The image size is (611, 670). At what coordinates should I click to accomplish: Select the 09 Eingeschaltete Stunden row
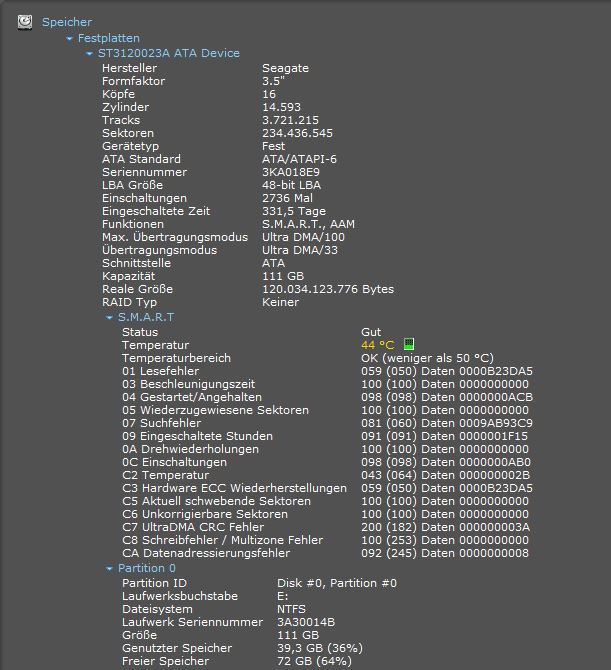[197, 436]
